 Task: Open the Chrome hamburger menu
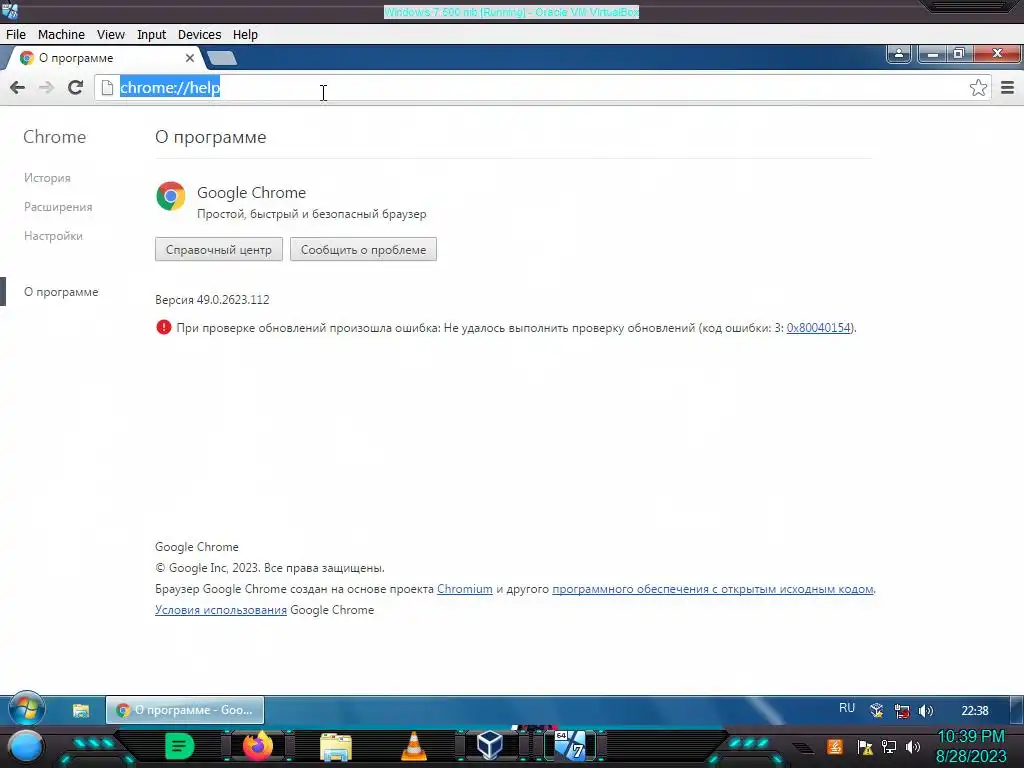click(1007, 88)
